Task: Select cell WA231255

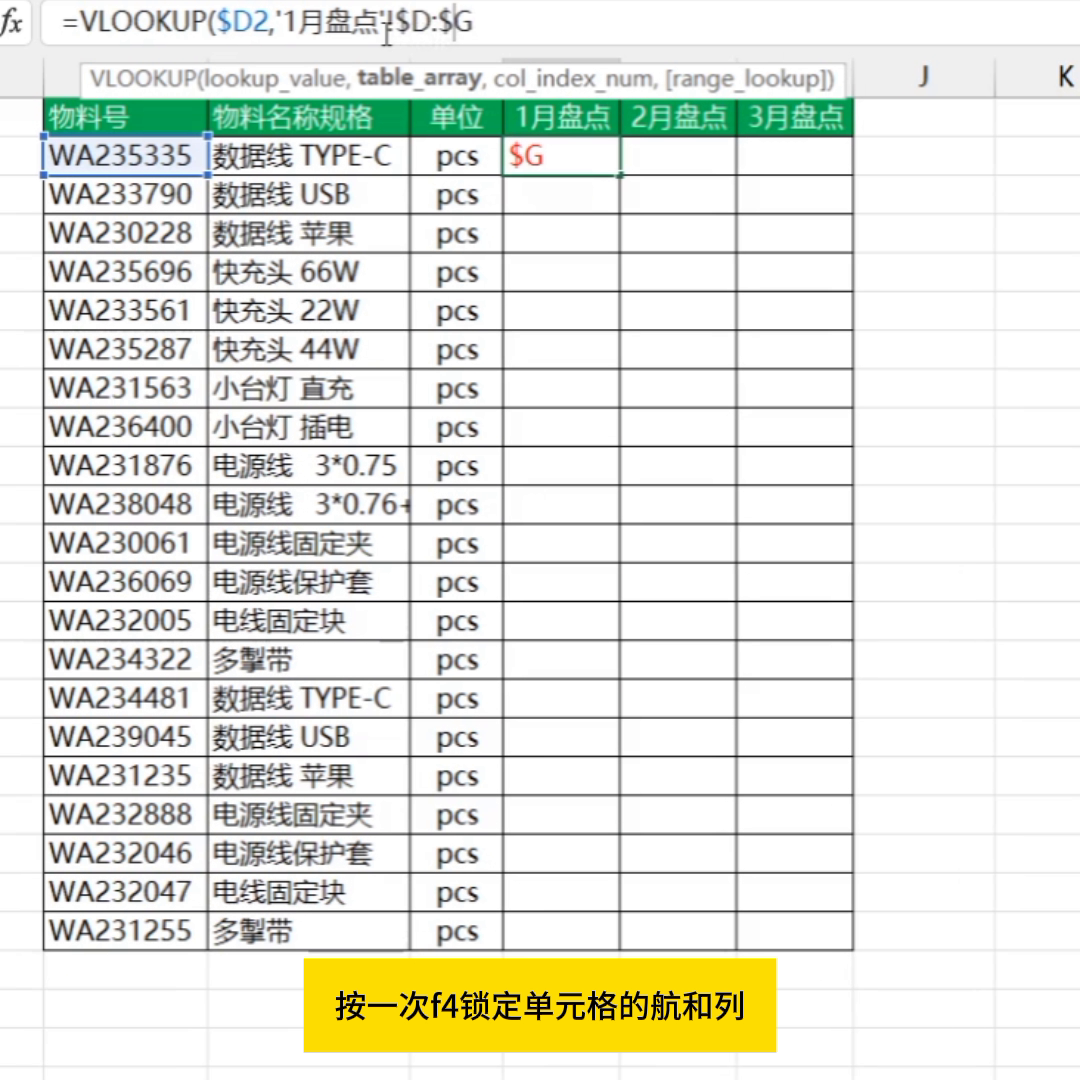Action: click(125, 931)
